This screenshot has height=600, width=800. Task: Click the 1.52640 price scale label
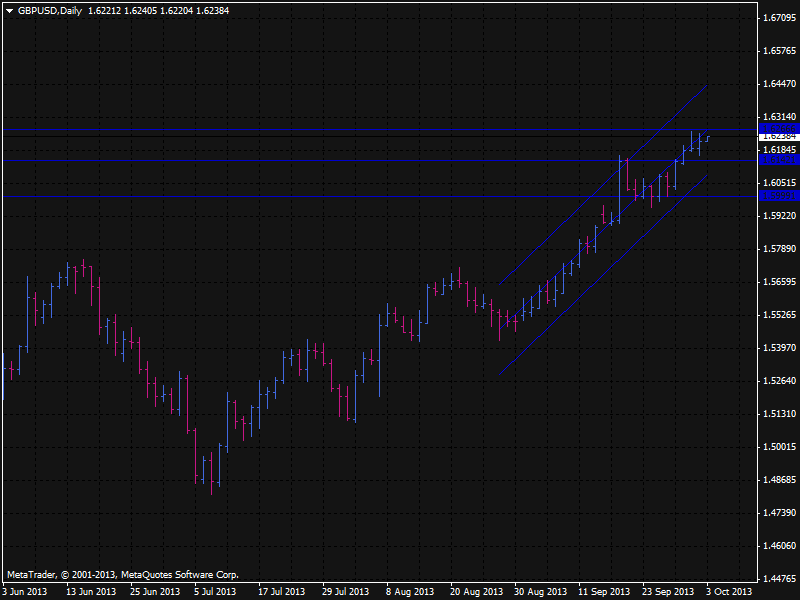click(x=778, y=381)
